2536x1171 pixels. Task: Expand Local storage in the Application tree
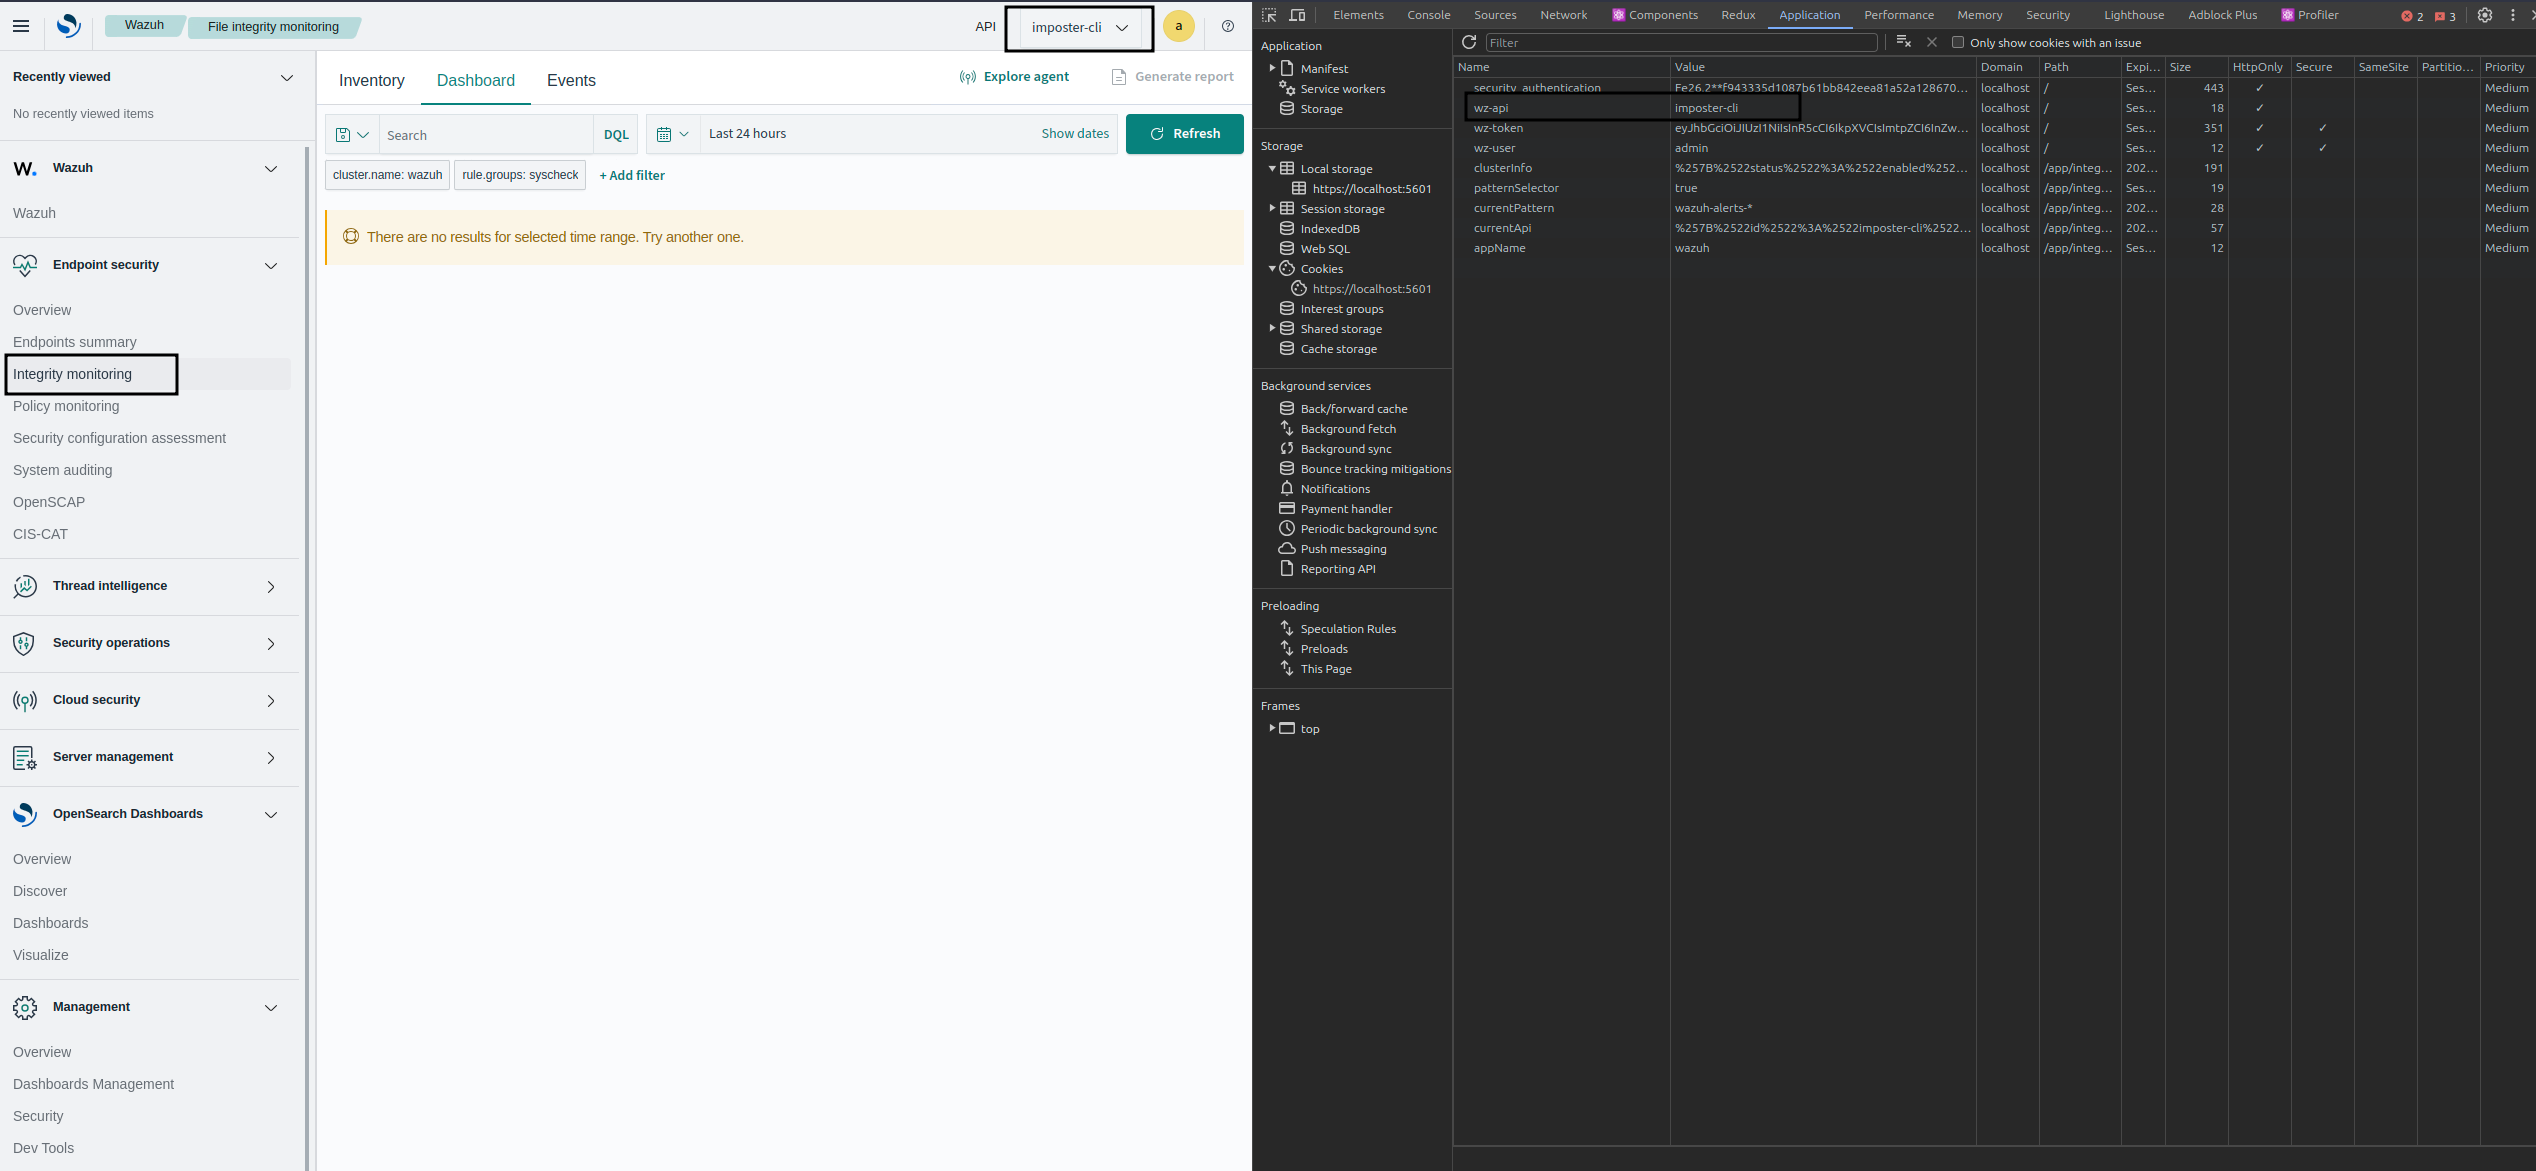(1272, 168)
